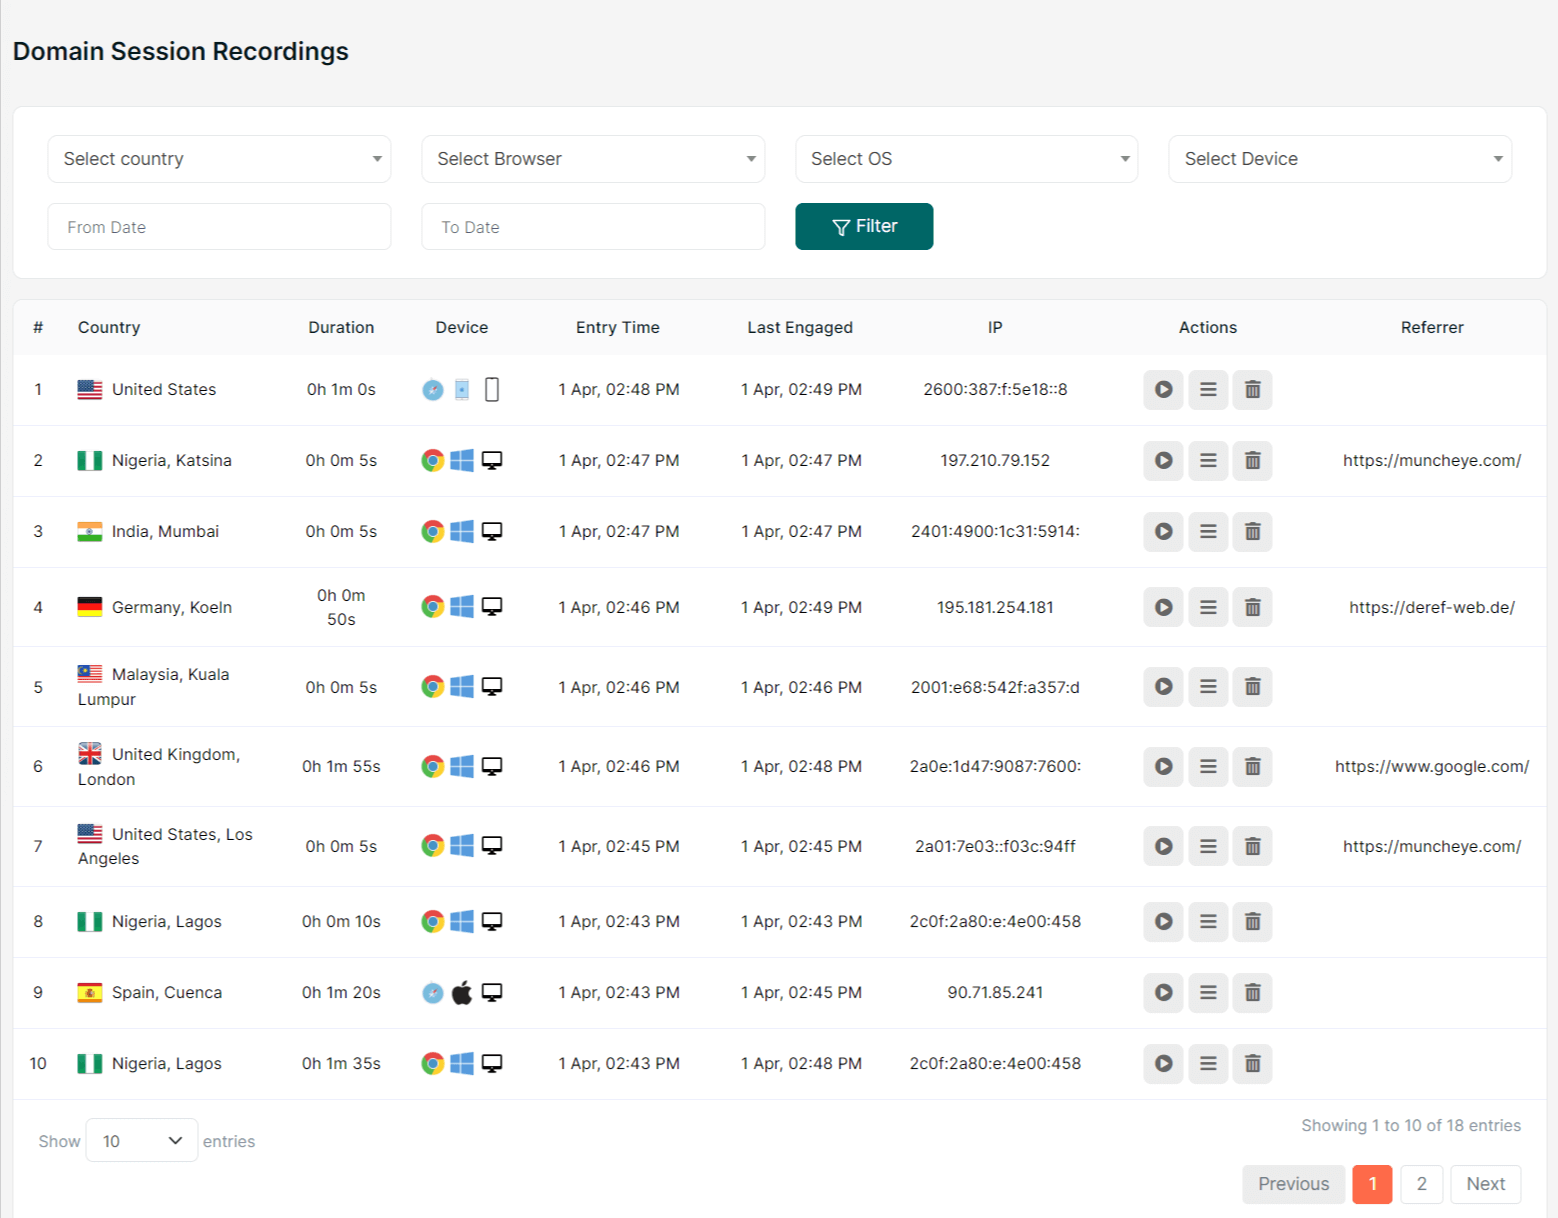This screenshot has width=1558, height=1218.
Task: Delete the row 10 Nigeria, Lagos session
Action: pos(1252,1064)
